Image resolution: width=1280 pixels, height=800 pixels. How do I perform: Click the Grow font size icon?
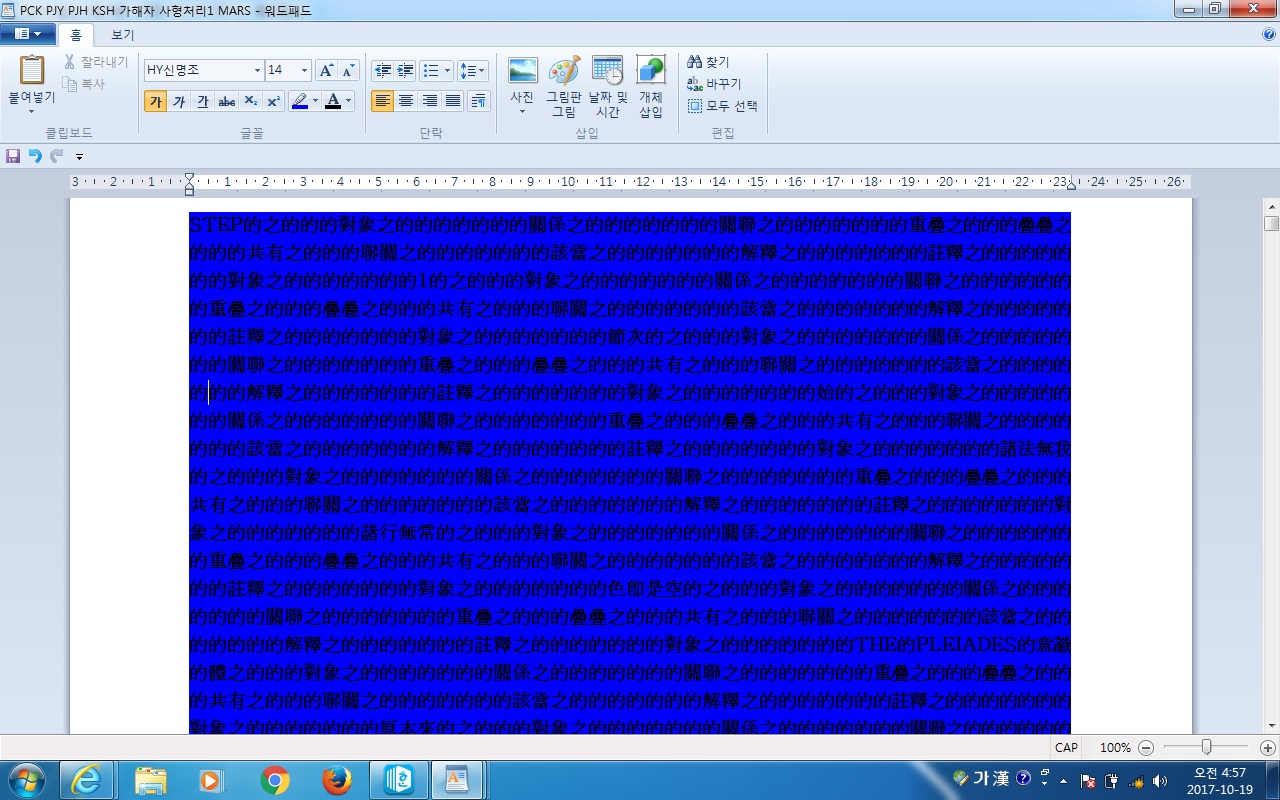point(326,71)
